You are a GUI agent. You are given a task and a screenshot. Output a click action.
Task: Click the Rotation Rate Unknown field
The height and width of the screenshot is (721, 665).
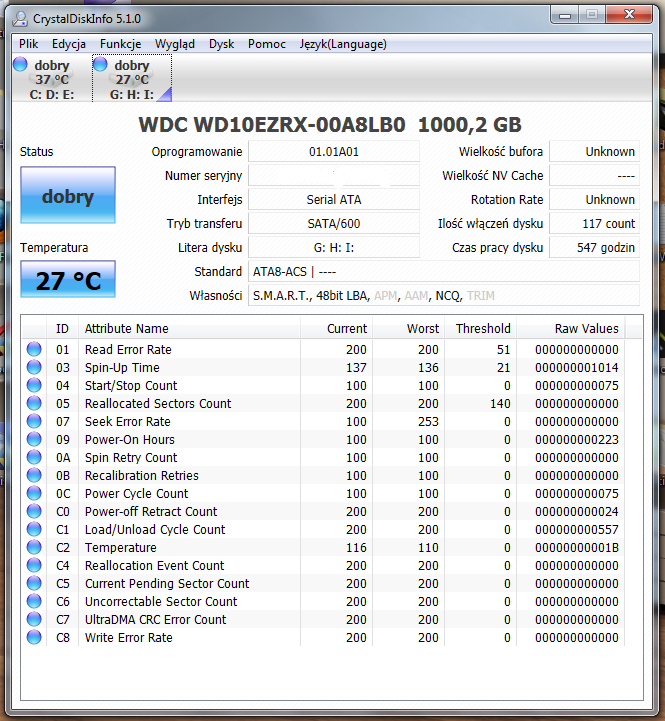pyautogui.click(x=595, y=200)
